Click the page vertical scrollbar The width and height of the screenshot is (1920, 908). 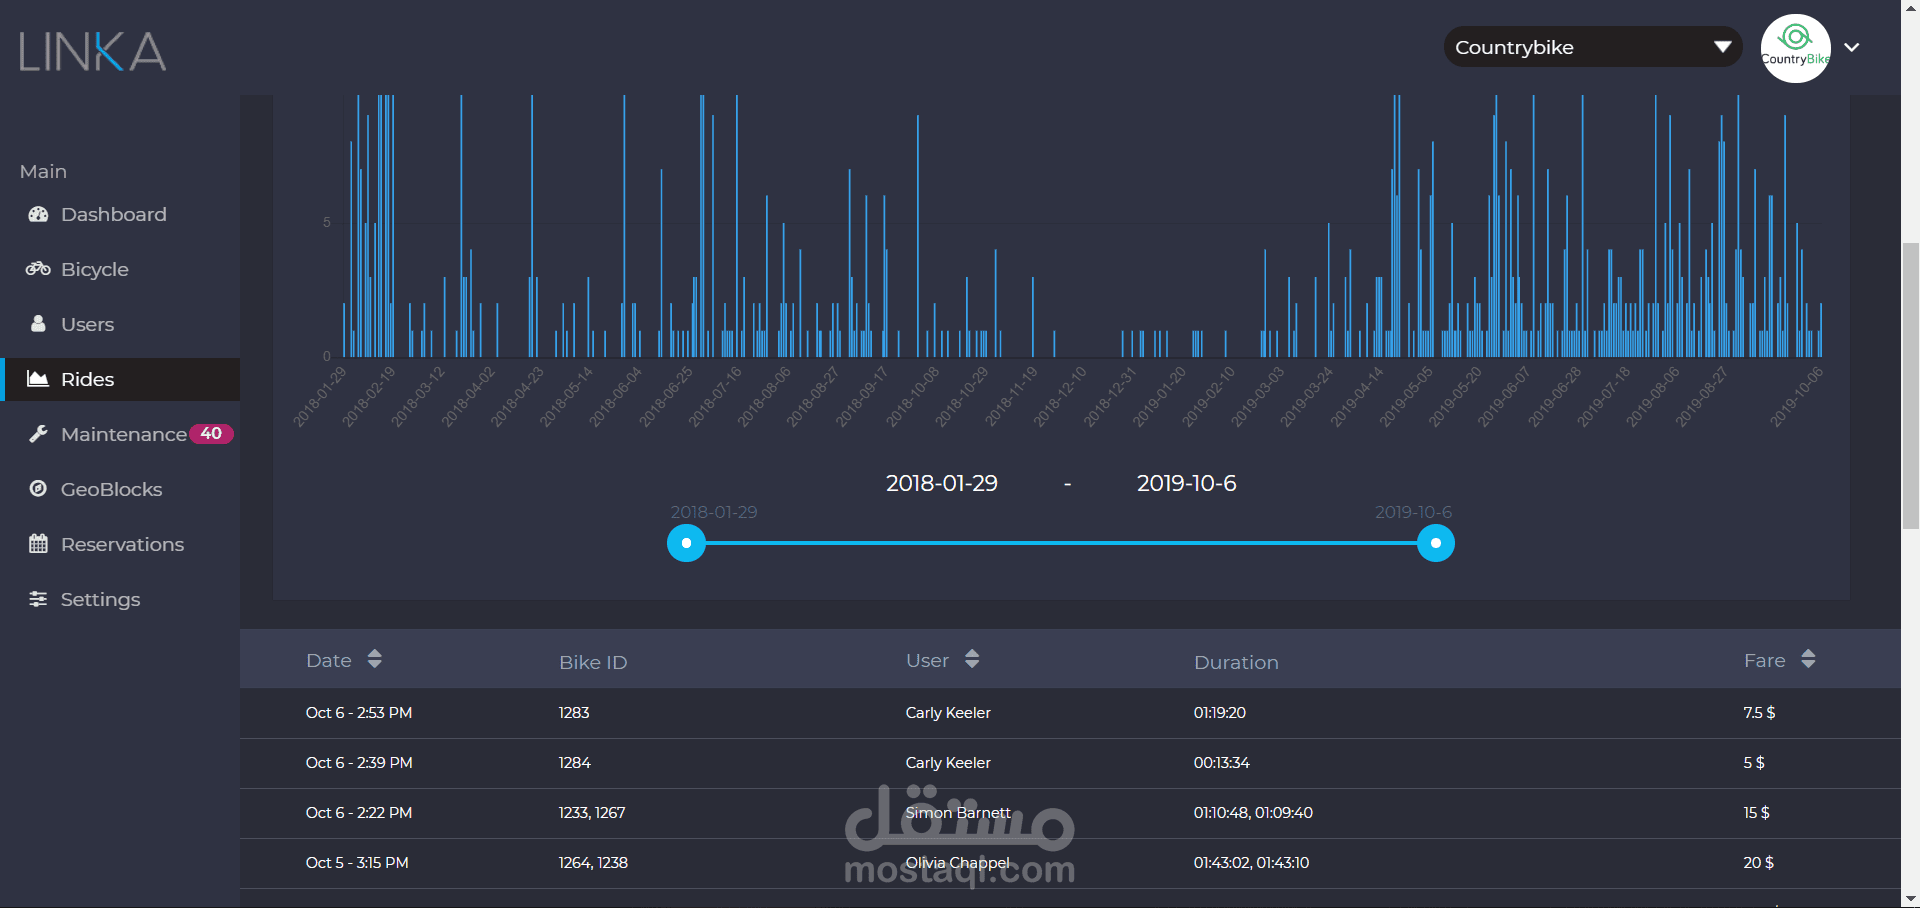(x=1910, y=385)
